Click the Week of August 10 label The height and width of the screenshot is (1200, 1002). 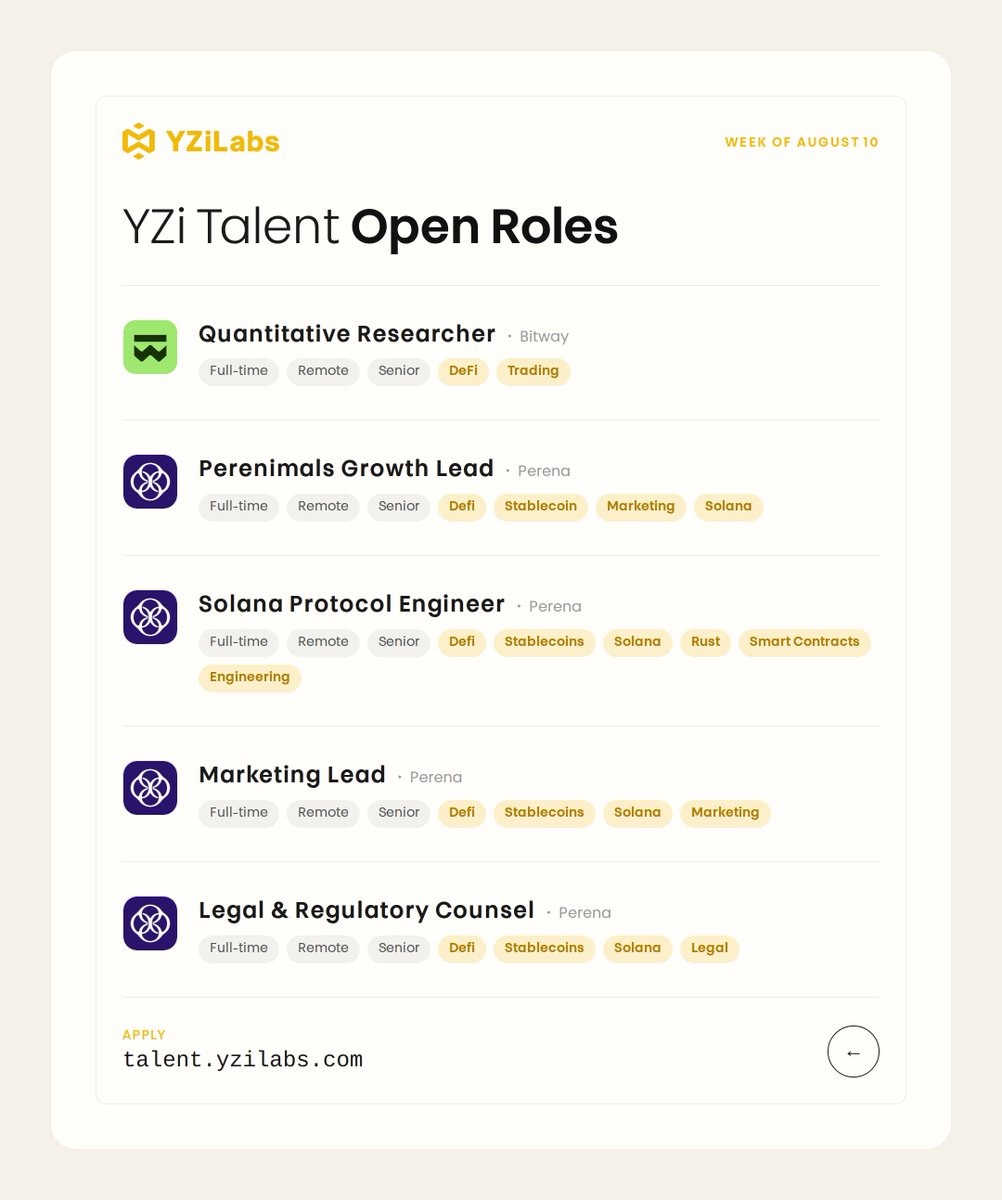(x=802, y=142)
